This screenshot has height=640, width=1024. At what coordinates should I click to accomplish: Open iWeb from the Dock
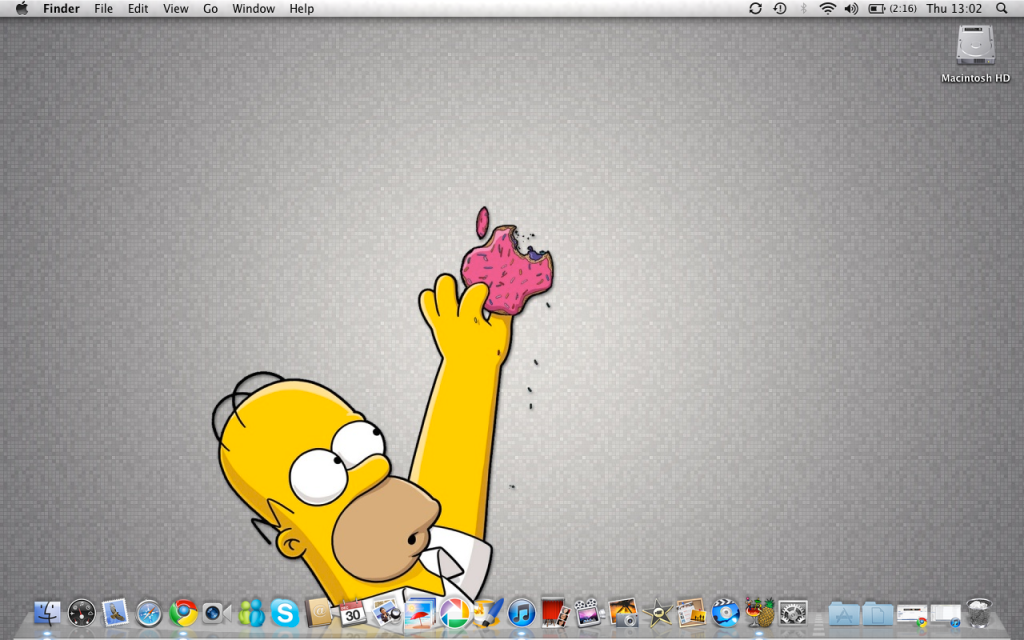[x=691, y=613]
